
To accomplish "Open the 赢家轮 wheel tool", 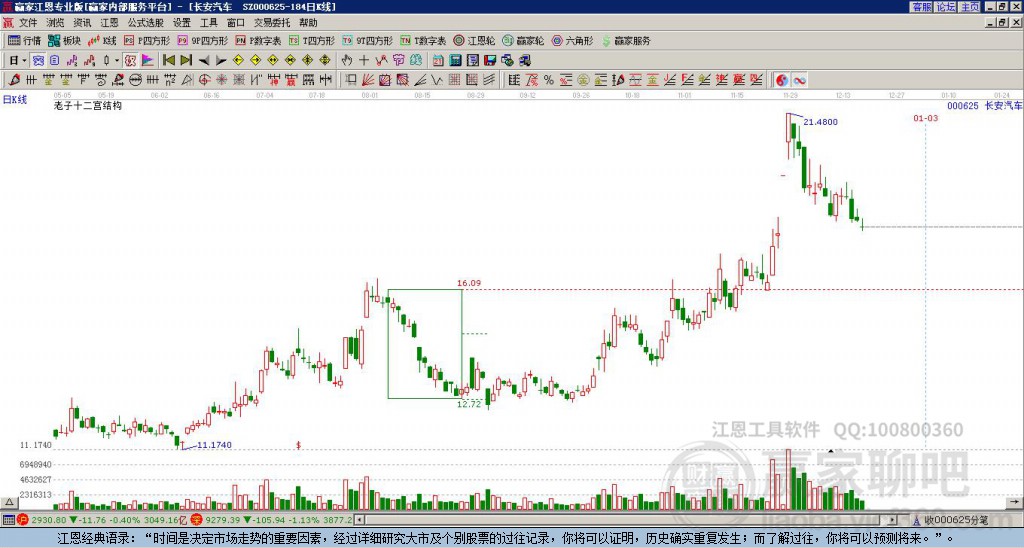I will pos(523,40).
